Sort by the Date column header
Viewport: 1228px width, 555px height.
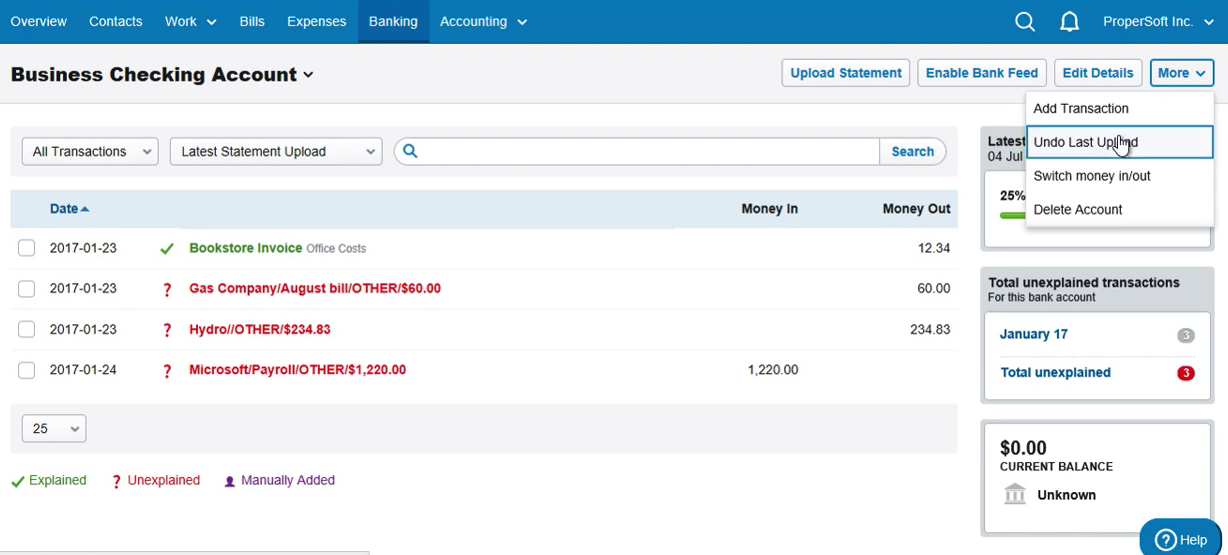pos(64,209)
